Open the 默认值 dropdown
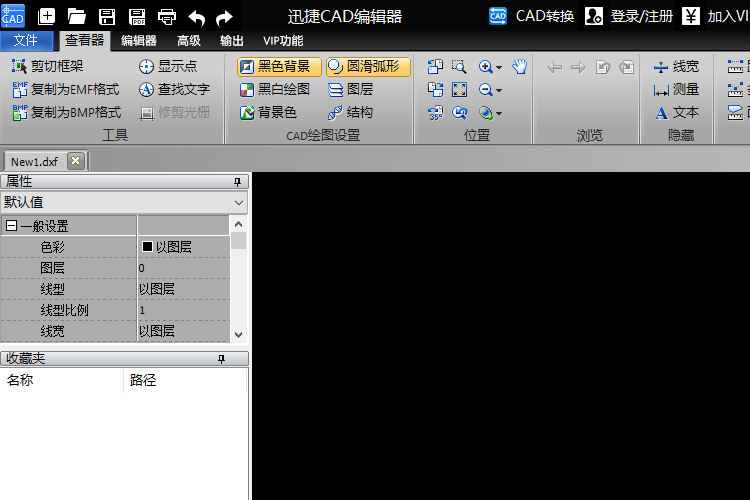The height and width of the screenshot is (500, 750). 124,202
